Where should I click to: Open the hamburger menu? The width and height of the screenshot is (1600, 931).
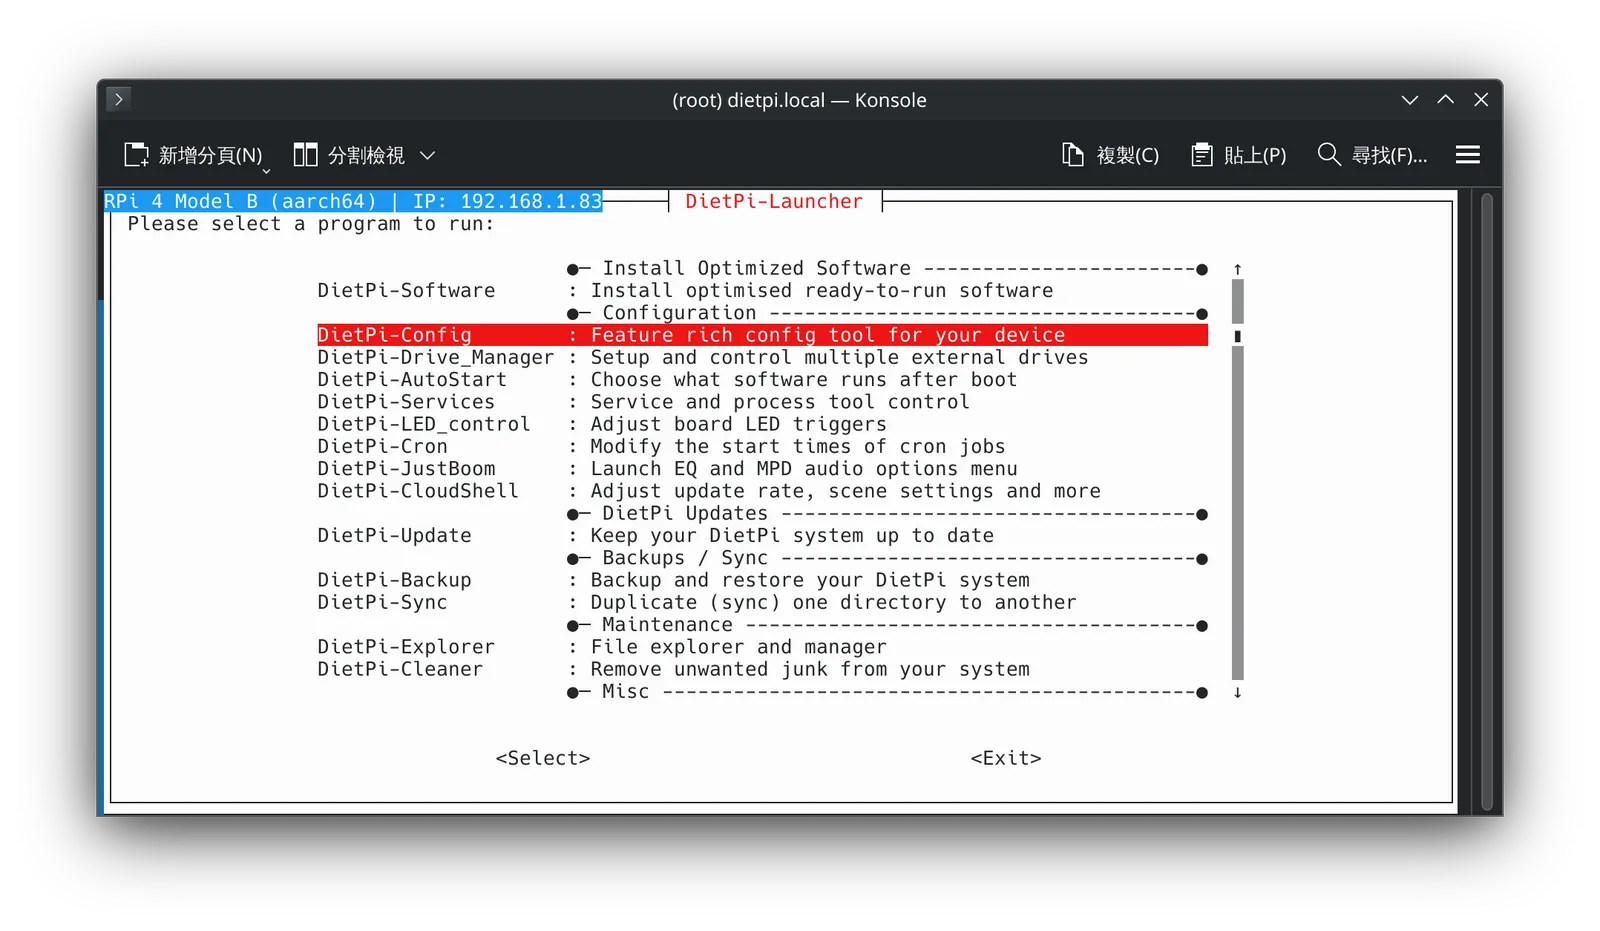[x=1468, y=155]
